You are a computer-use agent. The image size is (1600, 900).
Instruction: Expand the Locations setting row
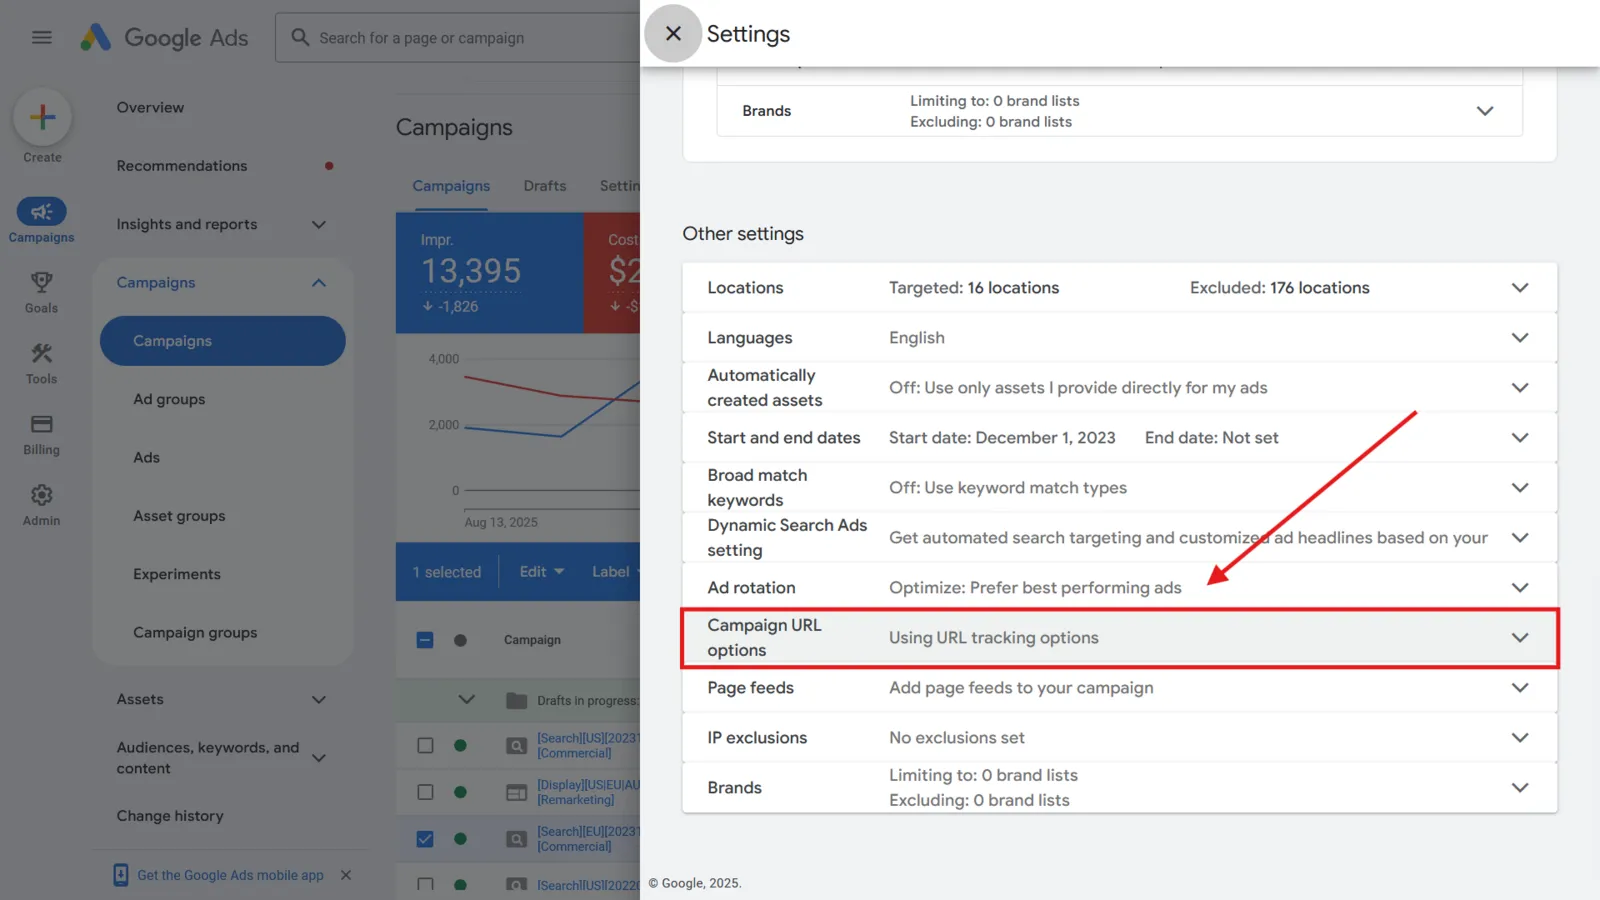[x=1119, y=288]
